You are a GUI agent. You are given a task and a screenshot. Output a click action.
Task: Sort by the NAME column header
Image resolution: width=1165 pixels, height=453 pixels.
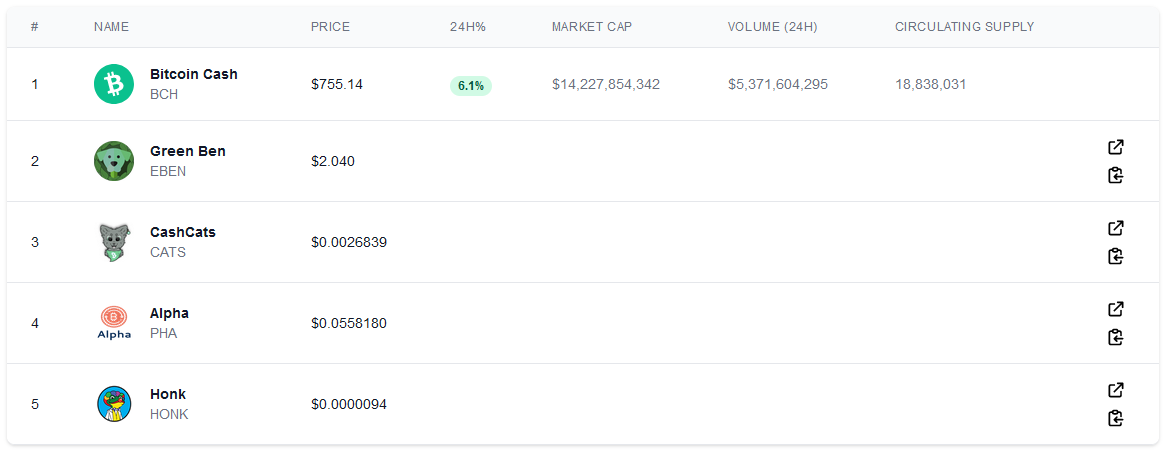tap(111, 27)
